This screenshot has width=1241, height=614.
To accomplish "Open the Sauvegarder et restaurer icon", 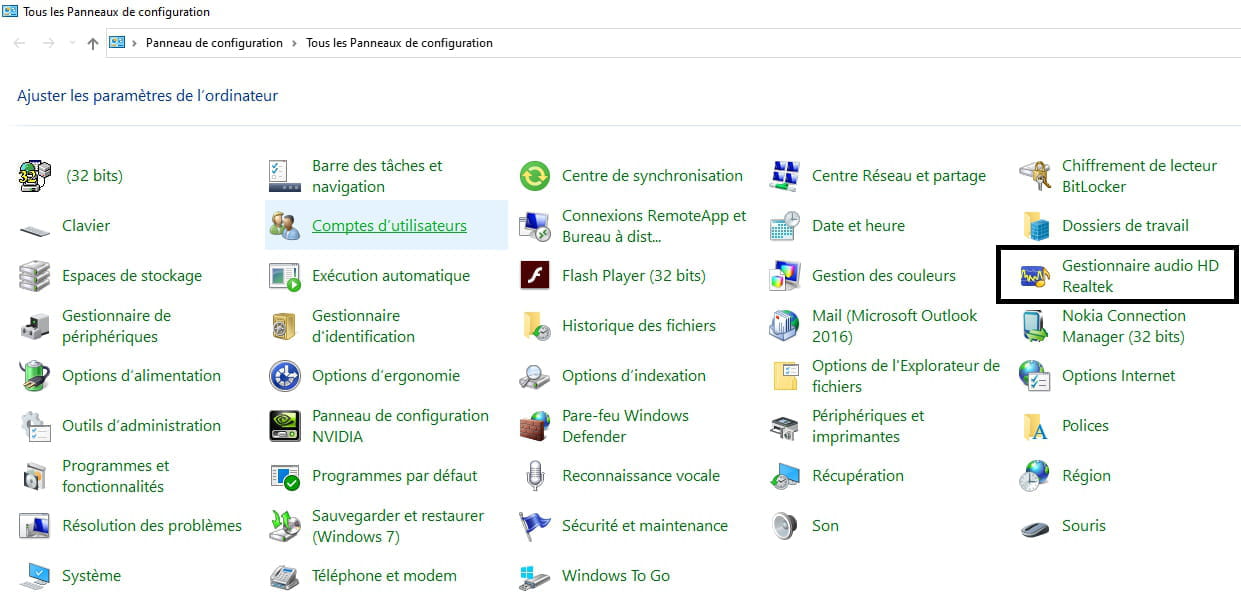I will 285,526.
